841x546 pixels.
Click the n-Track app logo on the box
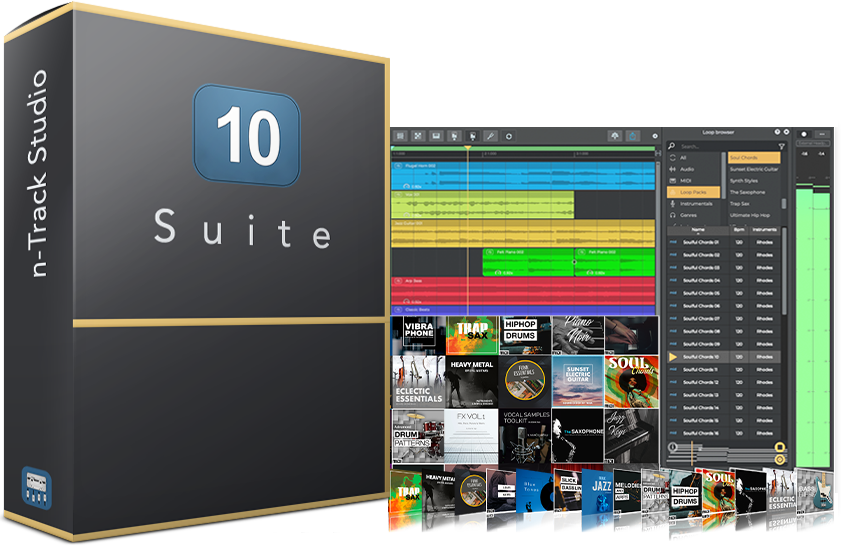(x=36, y=488)
